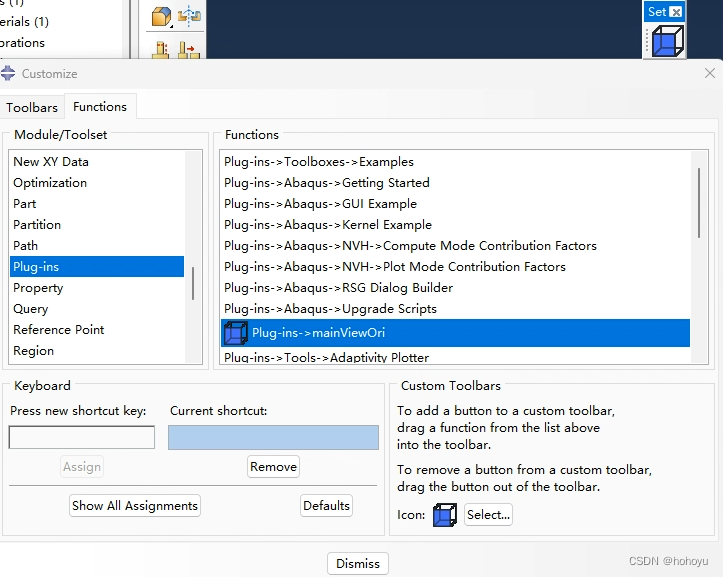
Task: Select Query in Module/Toolset list
Action: pyautogui.click(x=97, y=309)
